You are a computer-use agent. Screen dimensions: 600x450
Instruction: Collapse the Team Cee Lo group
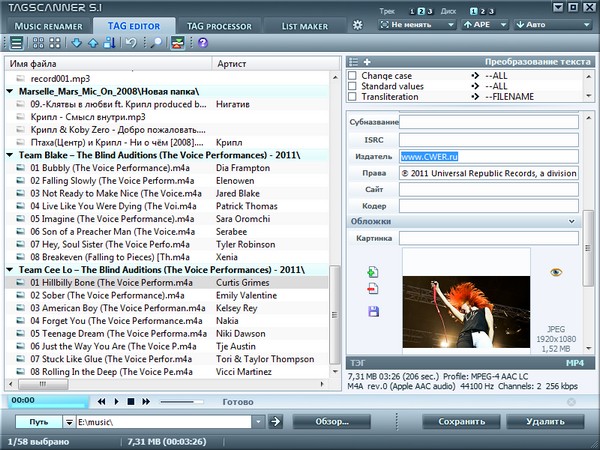click(10, 270)
